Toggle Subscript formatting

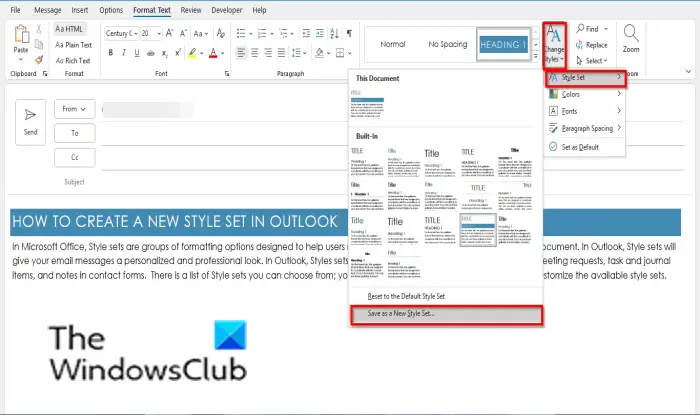click(165, 53)
